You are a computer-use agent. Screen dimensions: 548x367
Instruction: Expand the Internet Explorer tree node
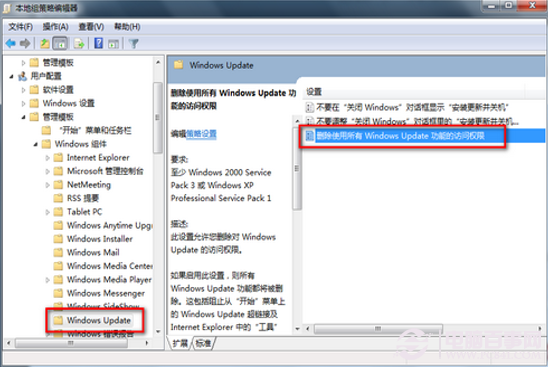point(48,158)
